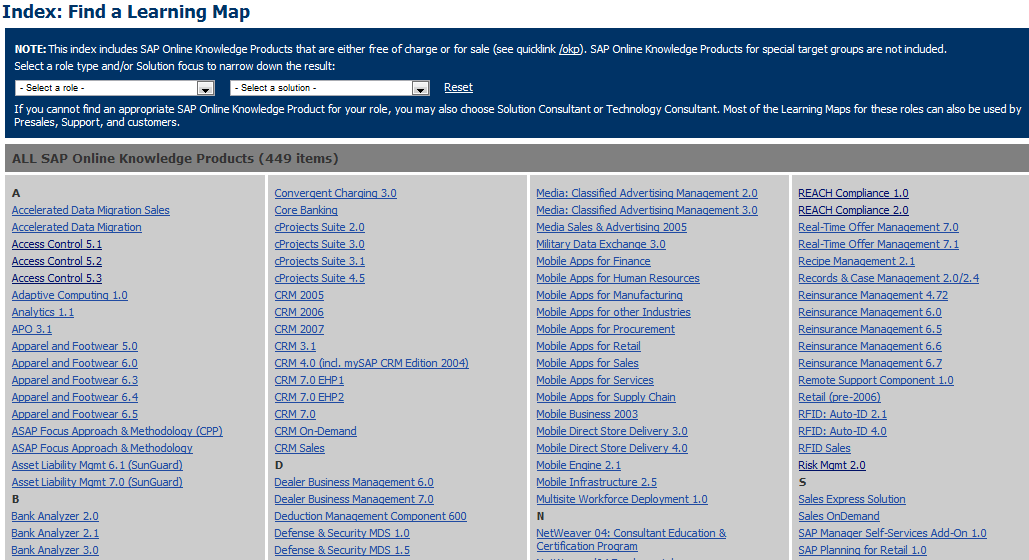The height and width of the screenshot is (560, 1029).
Task: Select Sales Express Solution link
Action: coord(851,499)
